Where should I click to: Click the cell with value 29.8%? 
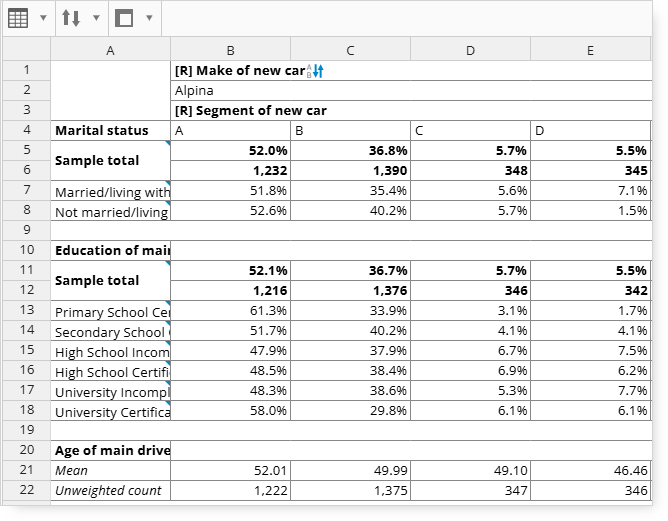350,411
